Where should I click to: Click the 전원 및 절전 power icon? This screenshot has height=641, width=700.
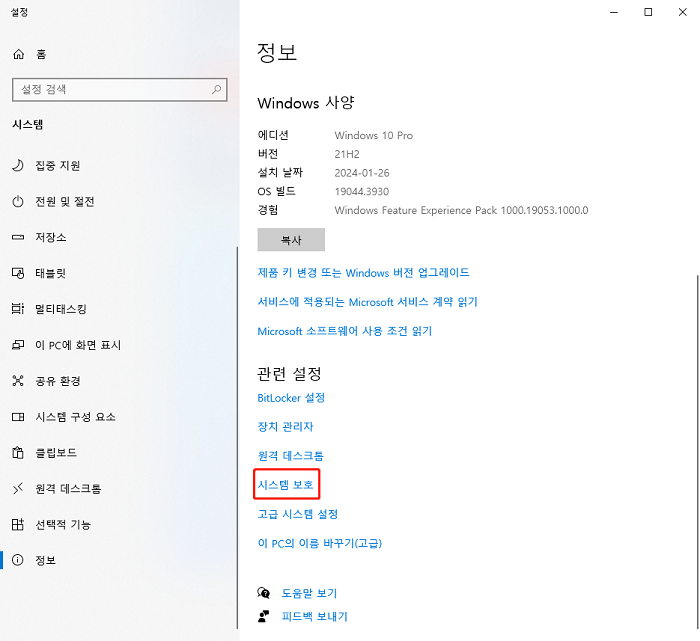click(18, 201)
